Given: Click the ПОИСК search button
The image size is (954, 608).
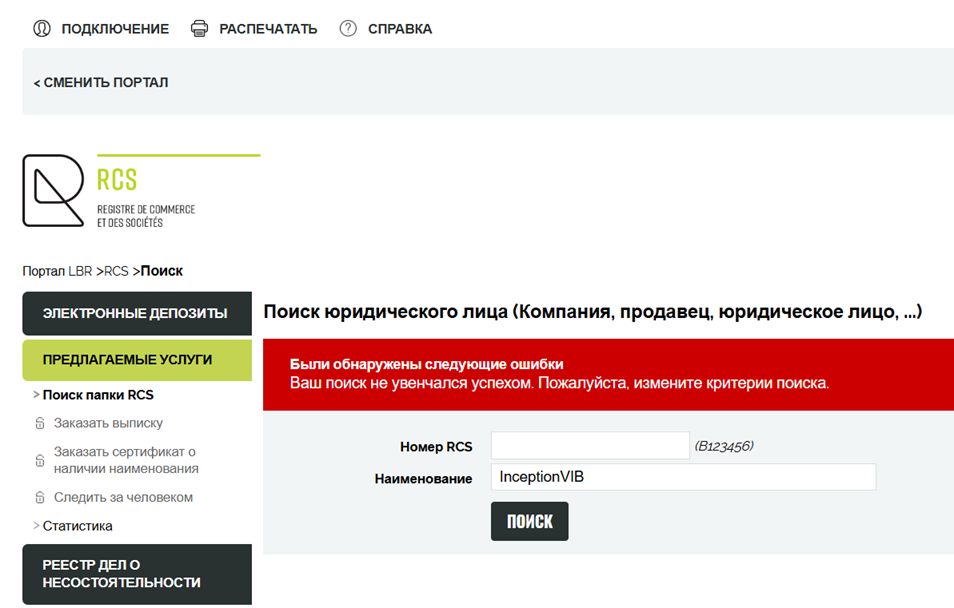Looking at the screenshot, I should (x=529, y=522).
